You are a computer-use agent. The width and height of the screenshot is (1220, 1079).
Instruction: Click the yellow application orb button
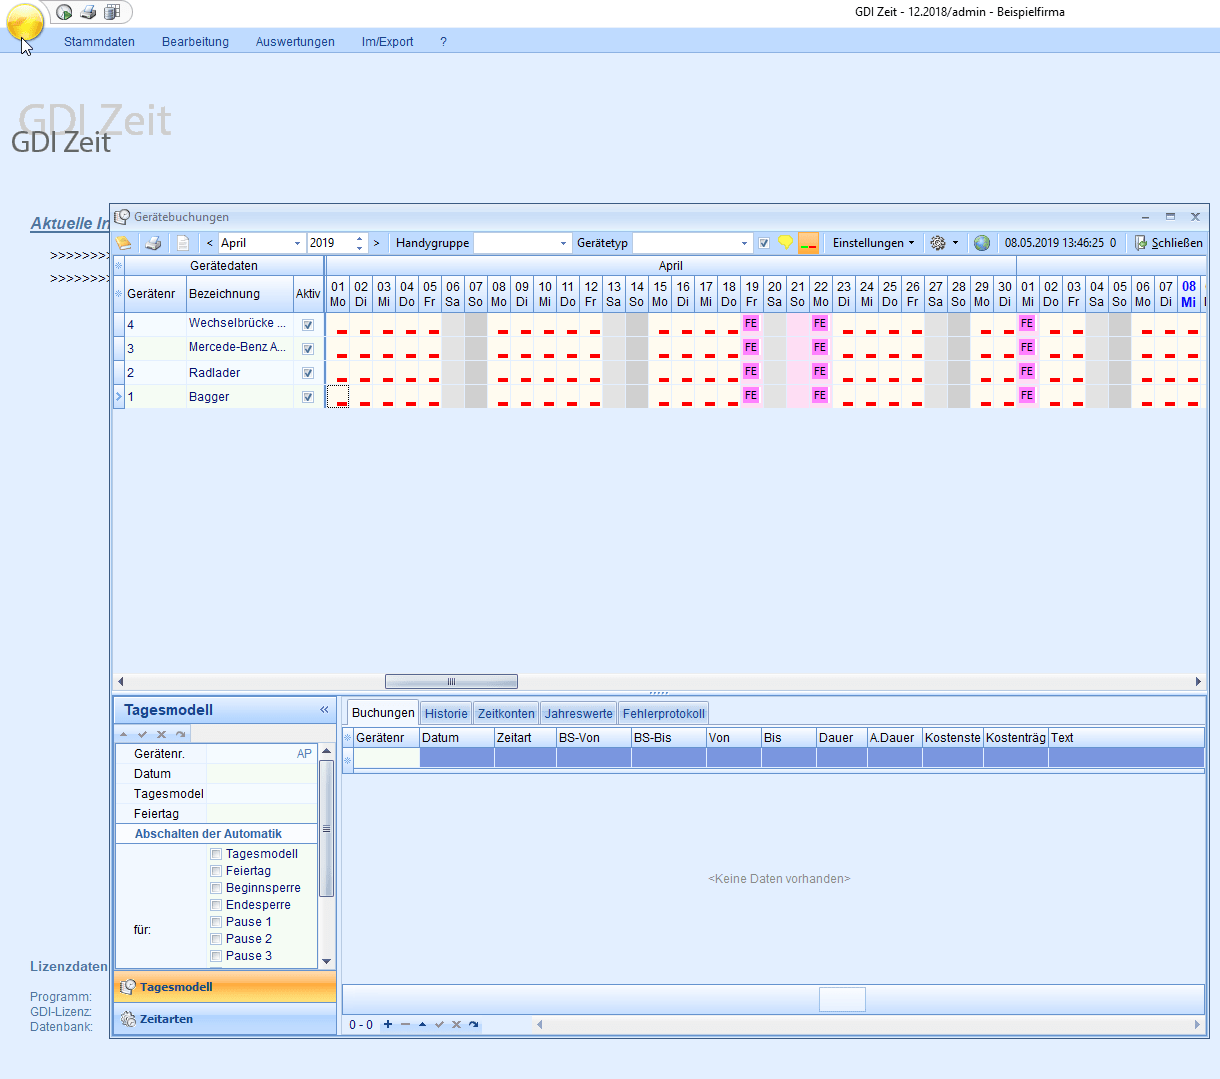25,21
